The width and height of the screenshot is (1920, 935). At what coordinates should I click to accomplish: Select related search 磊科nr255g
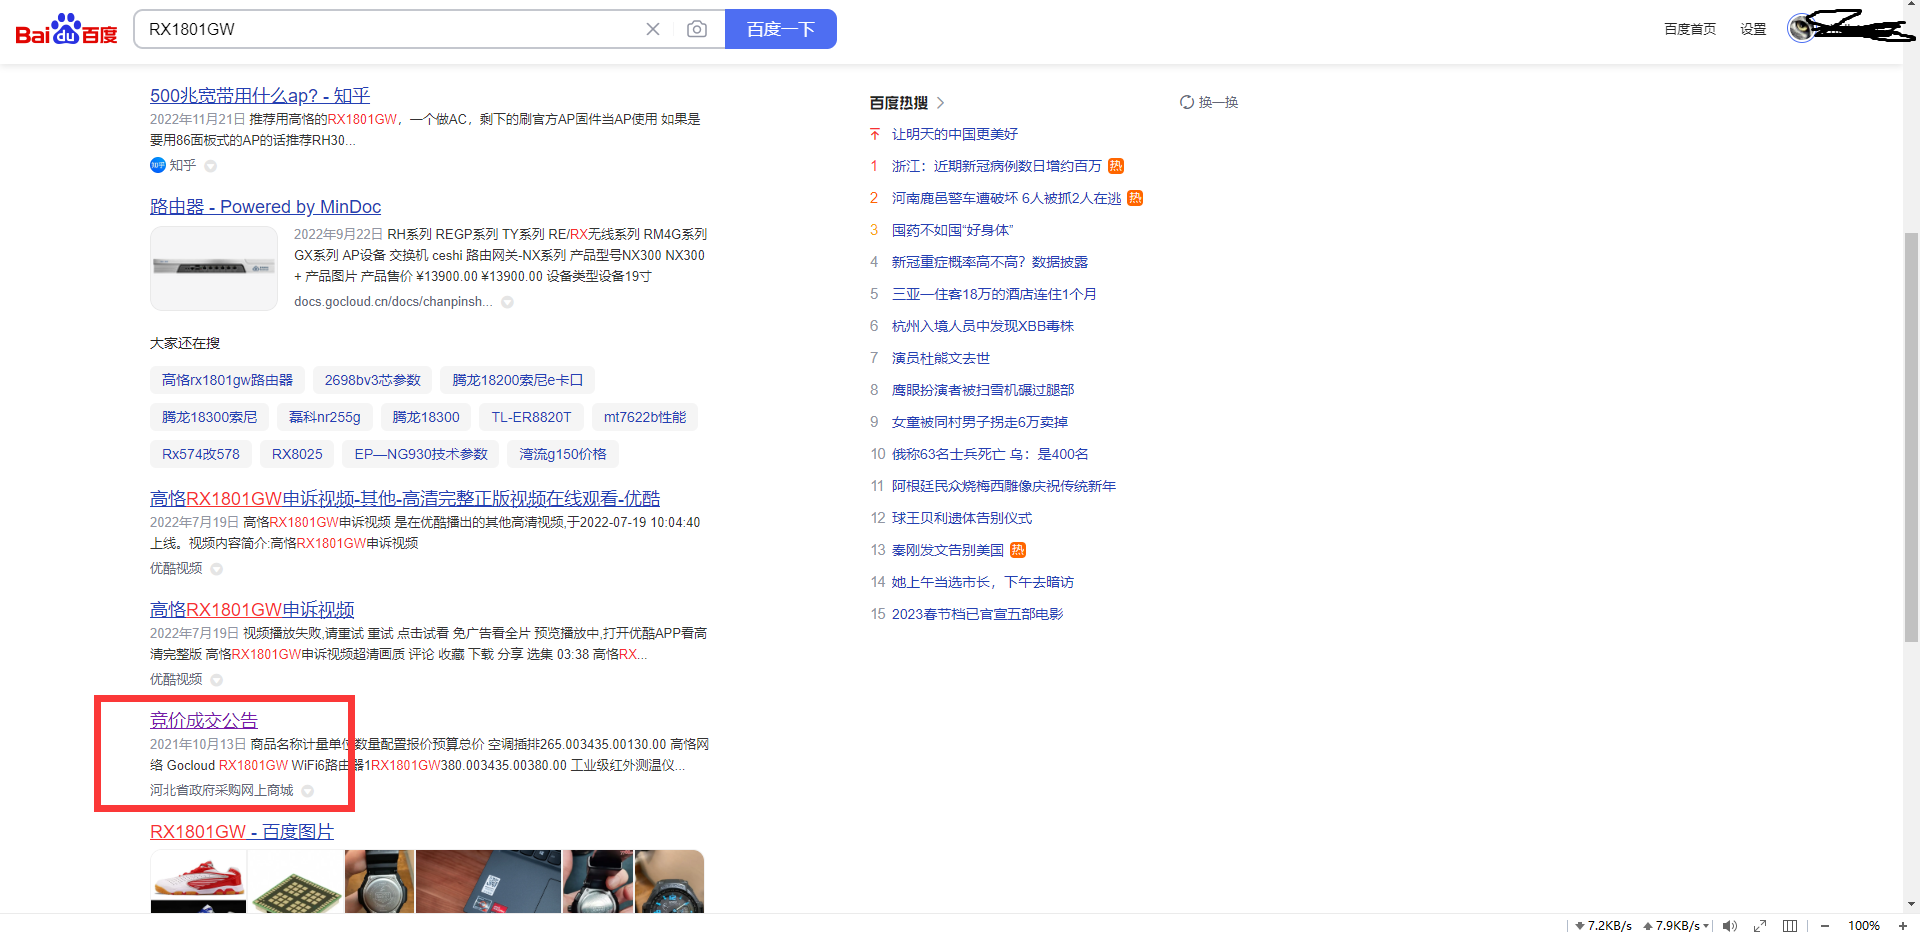coord(324,417)
